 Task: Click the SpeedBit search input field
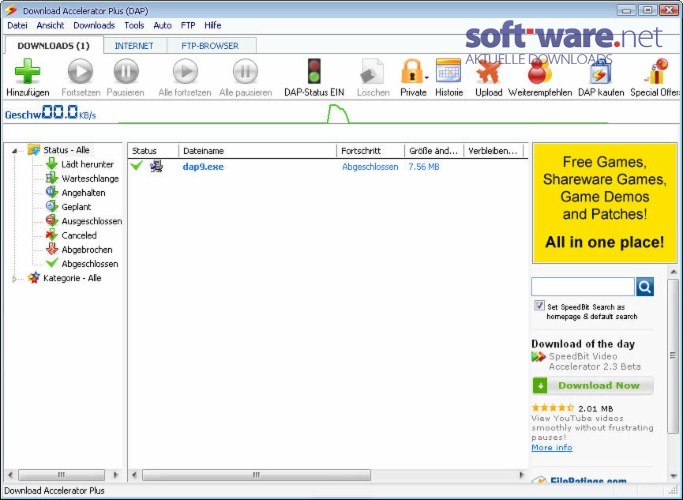click(x=583, y=287)
